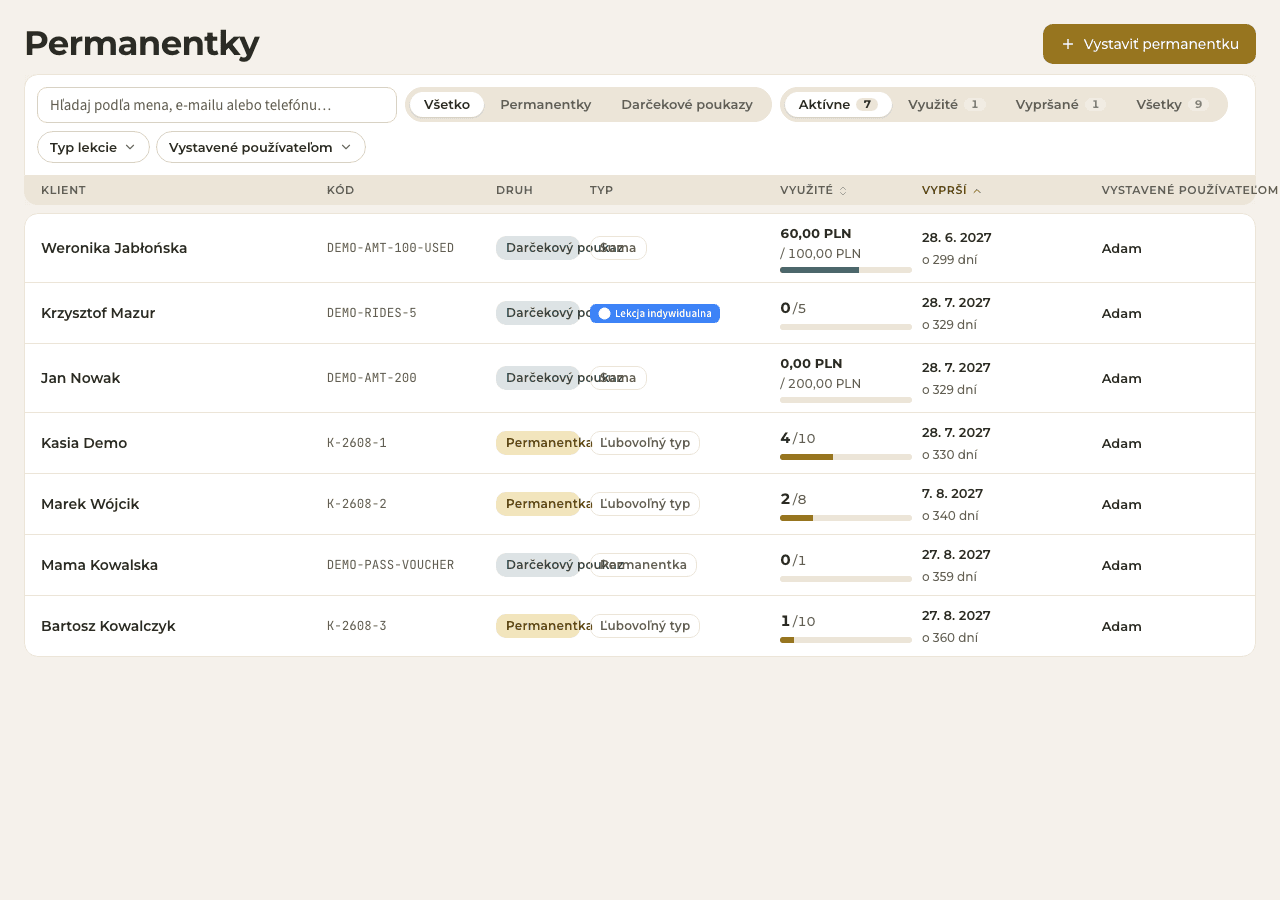Viewport: 1280px width, 900px height.
Task: Click code K-2608-2
Action: [x=357, y=504]
